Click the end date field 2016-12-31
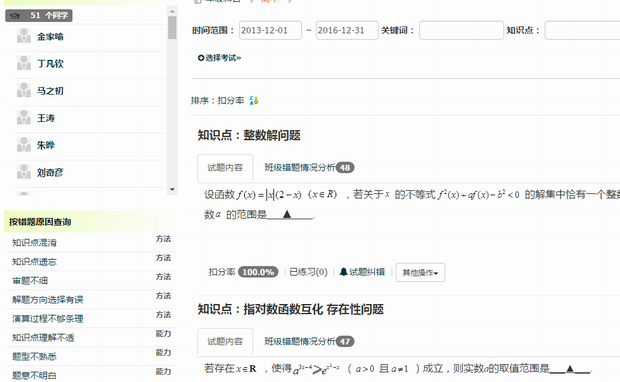The height and width of the screenshot is (382, 620). pos(347,30)
